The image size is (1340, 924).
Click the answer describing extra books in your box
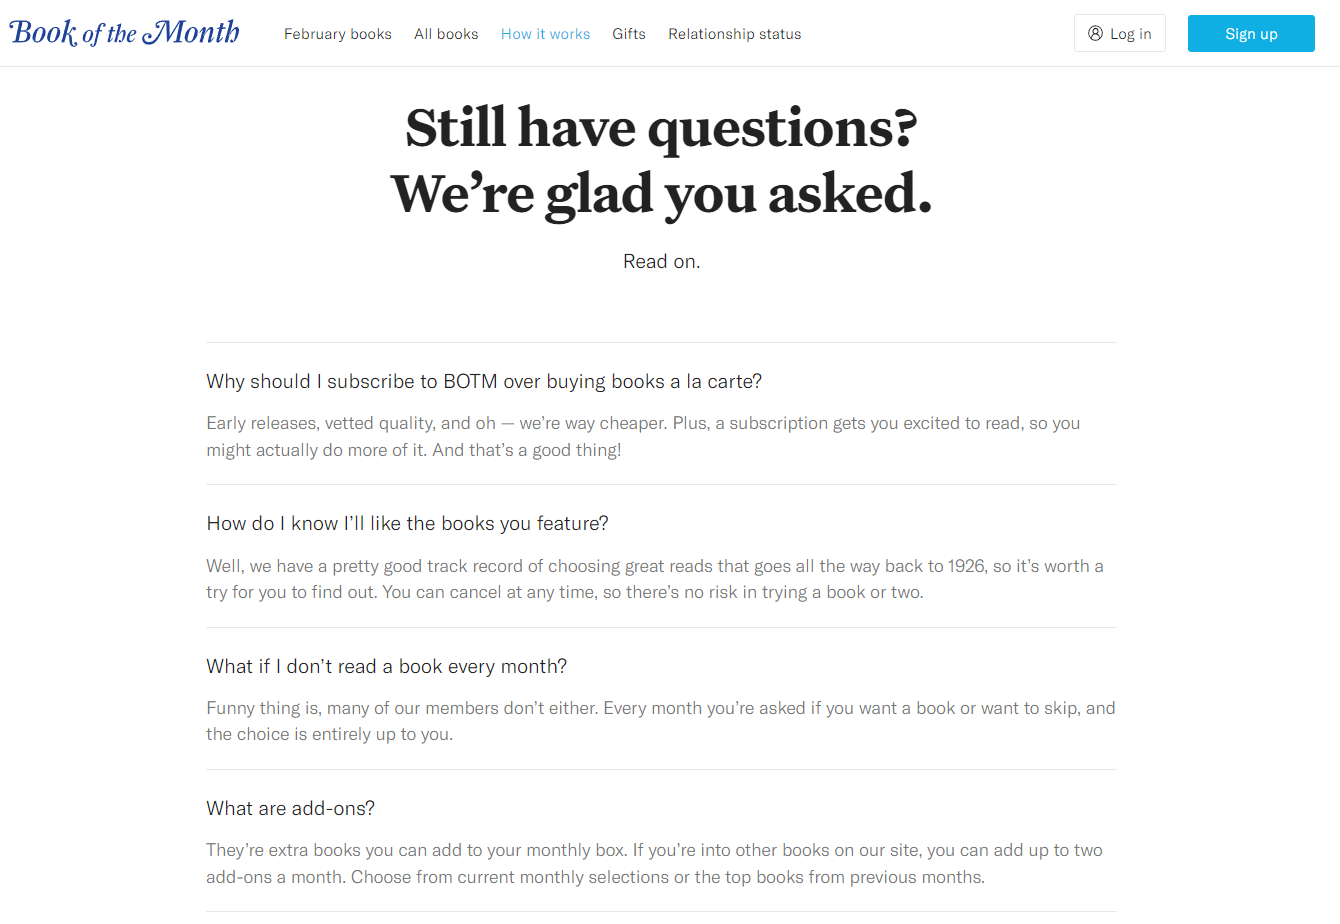(654, 863)
